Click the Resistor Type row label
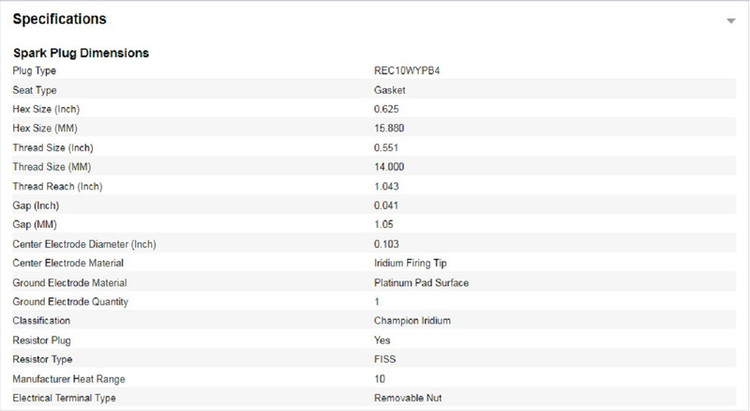Viewport: 750px width, 411px height. tap(43, 359)
